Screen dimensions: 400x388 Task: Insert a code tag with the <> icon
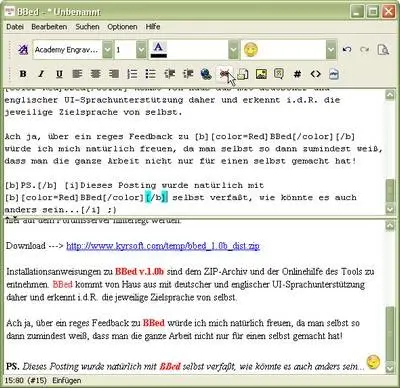tap(315, 74)
